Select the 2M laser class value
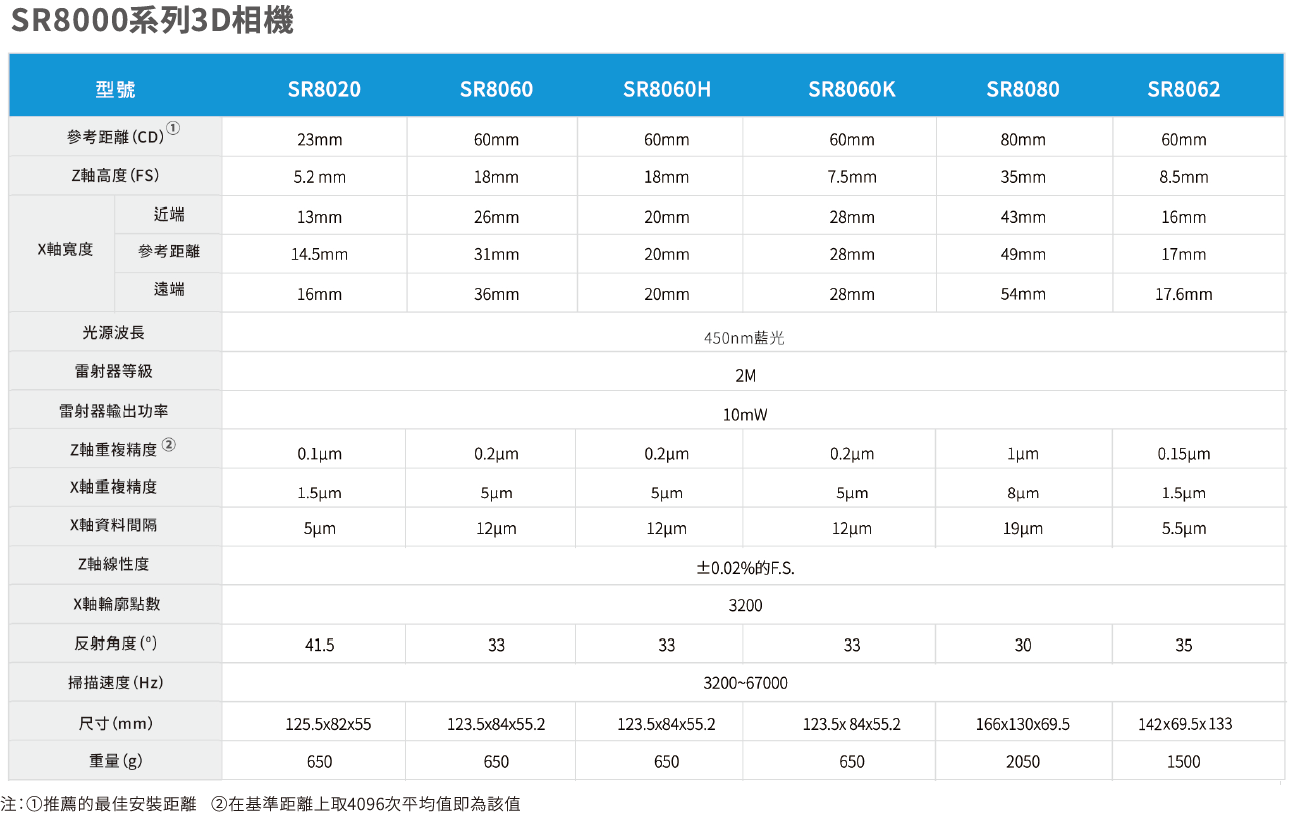The image size is (1292, 815). tap(745, 377)
